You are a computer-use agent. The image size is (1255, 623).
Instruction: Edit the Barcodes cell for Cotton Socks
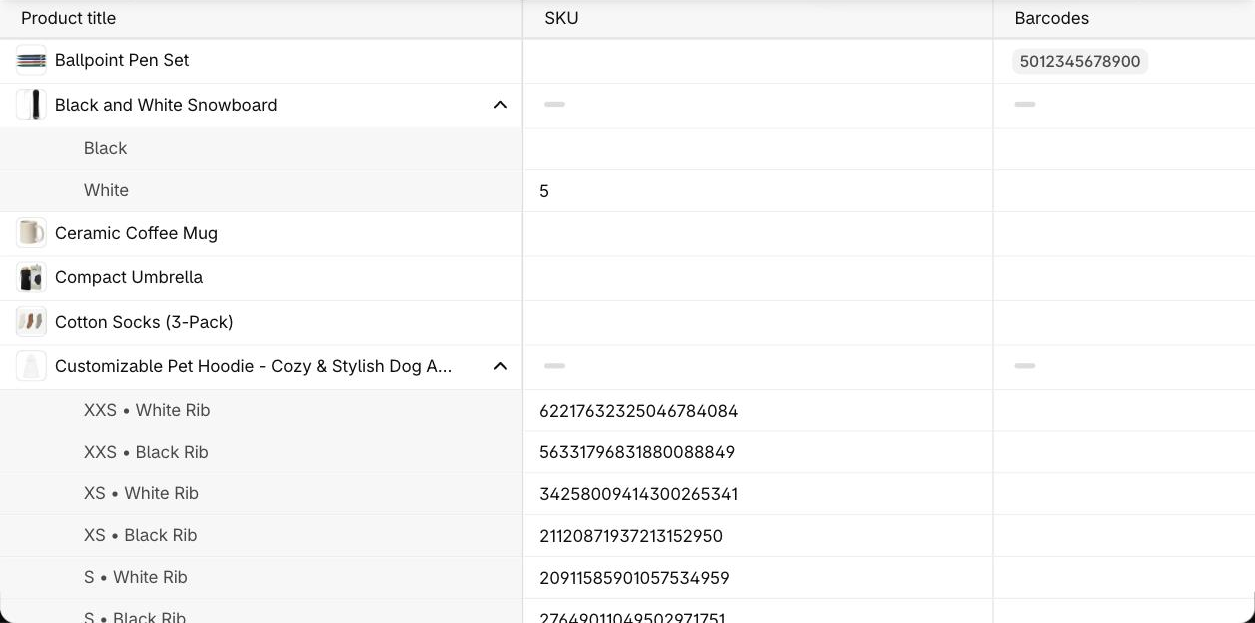tap(1124, 322)
